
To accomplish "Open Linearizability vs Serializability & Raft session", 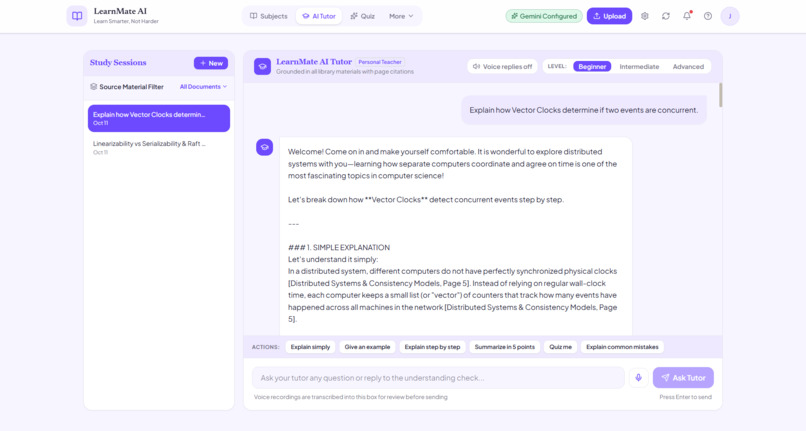I will (x=159, y=148).
